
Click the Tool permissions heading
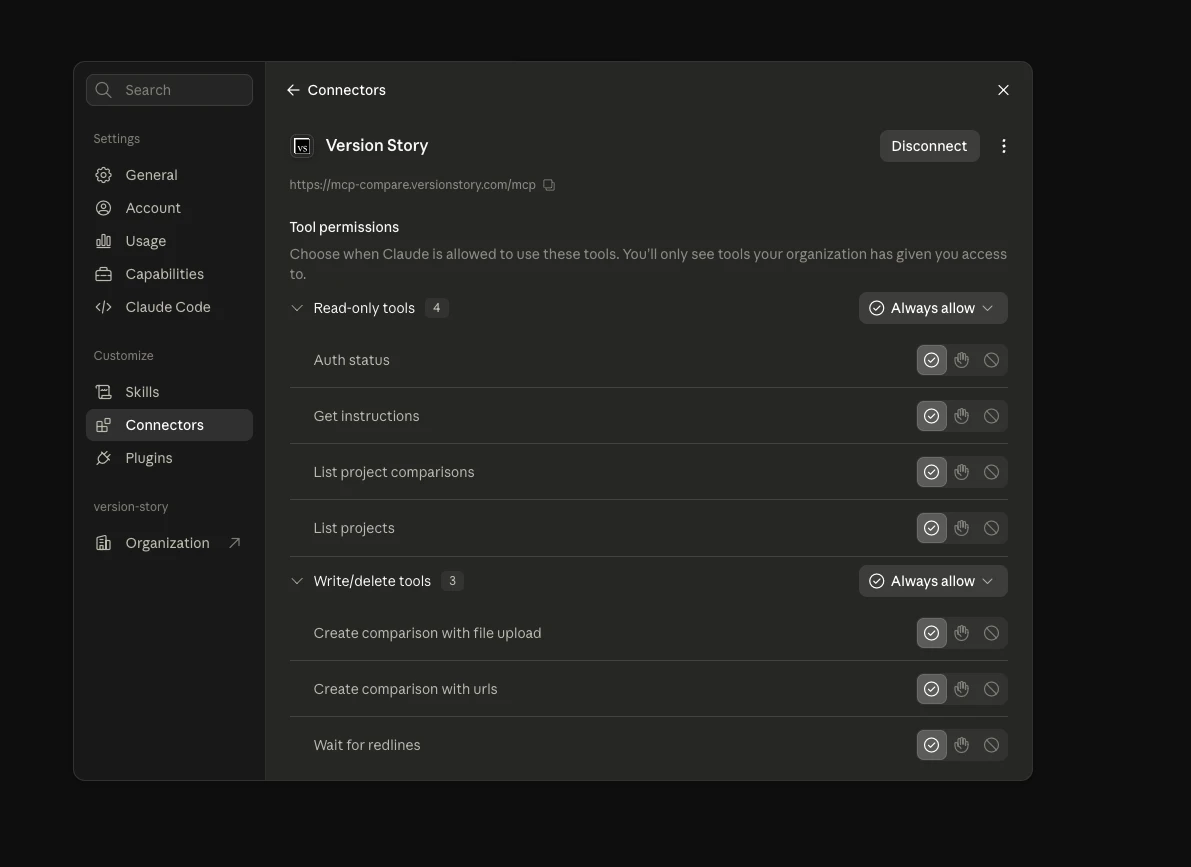point(344,227)
